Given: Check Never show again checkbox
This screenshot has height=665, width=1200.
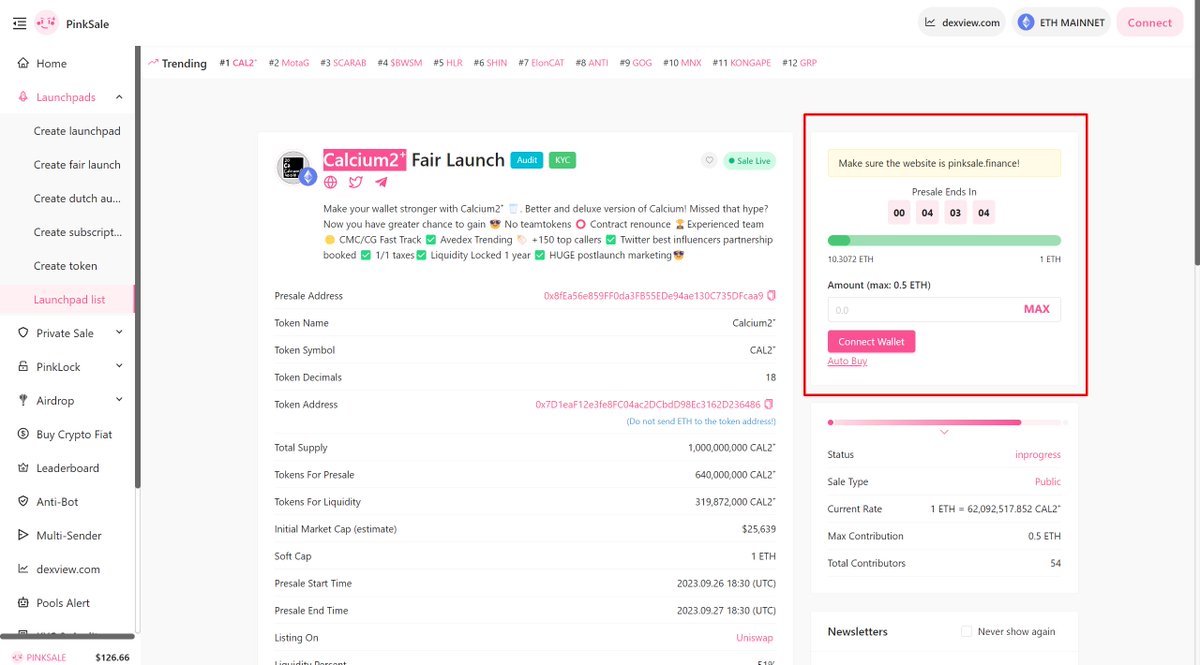Looking at the screenshot, I should 966,632.
